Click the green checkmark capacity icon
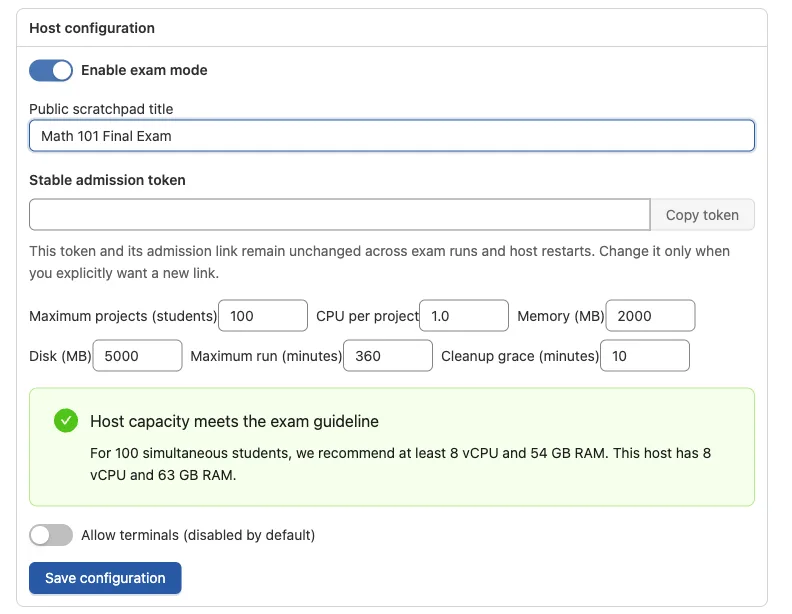The height and width of the screenshot is (614, 792). 66,421
